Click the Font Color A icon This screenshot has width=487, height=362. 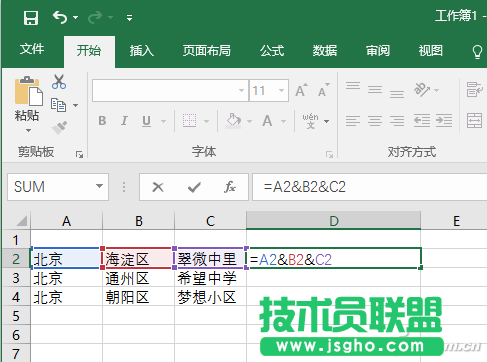pyautogui.click(x=267, y=121)
